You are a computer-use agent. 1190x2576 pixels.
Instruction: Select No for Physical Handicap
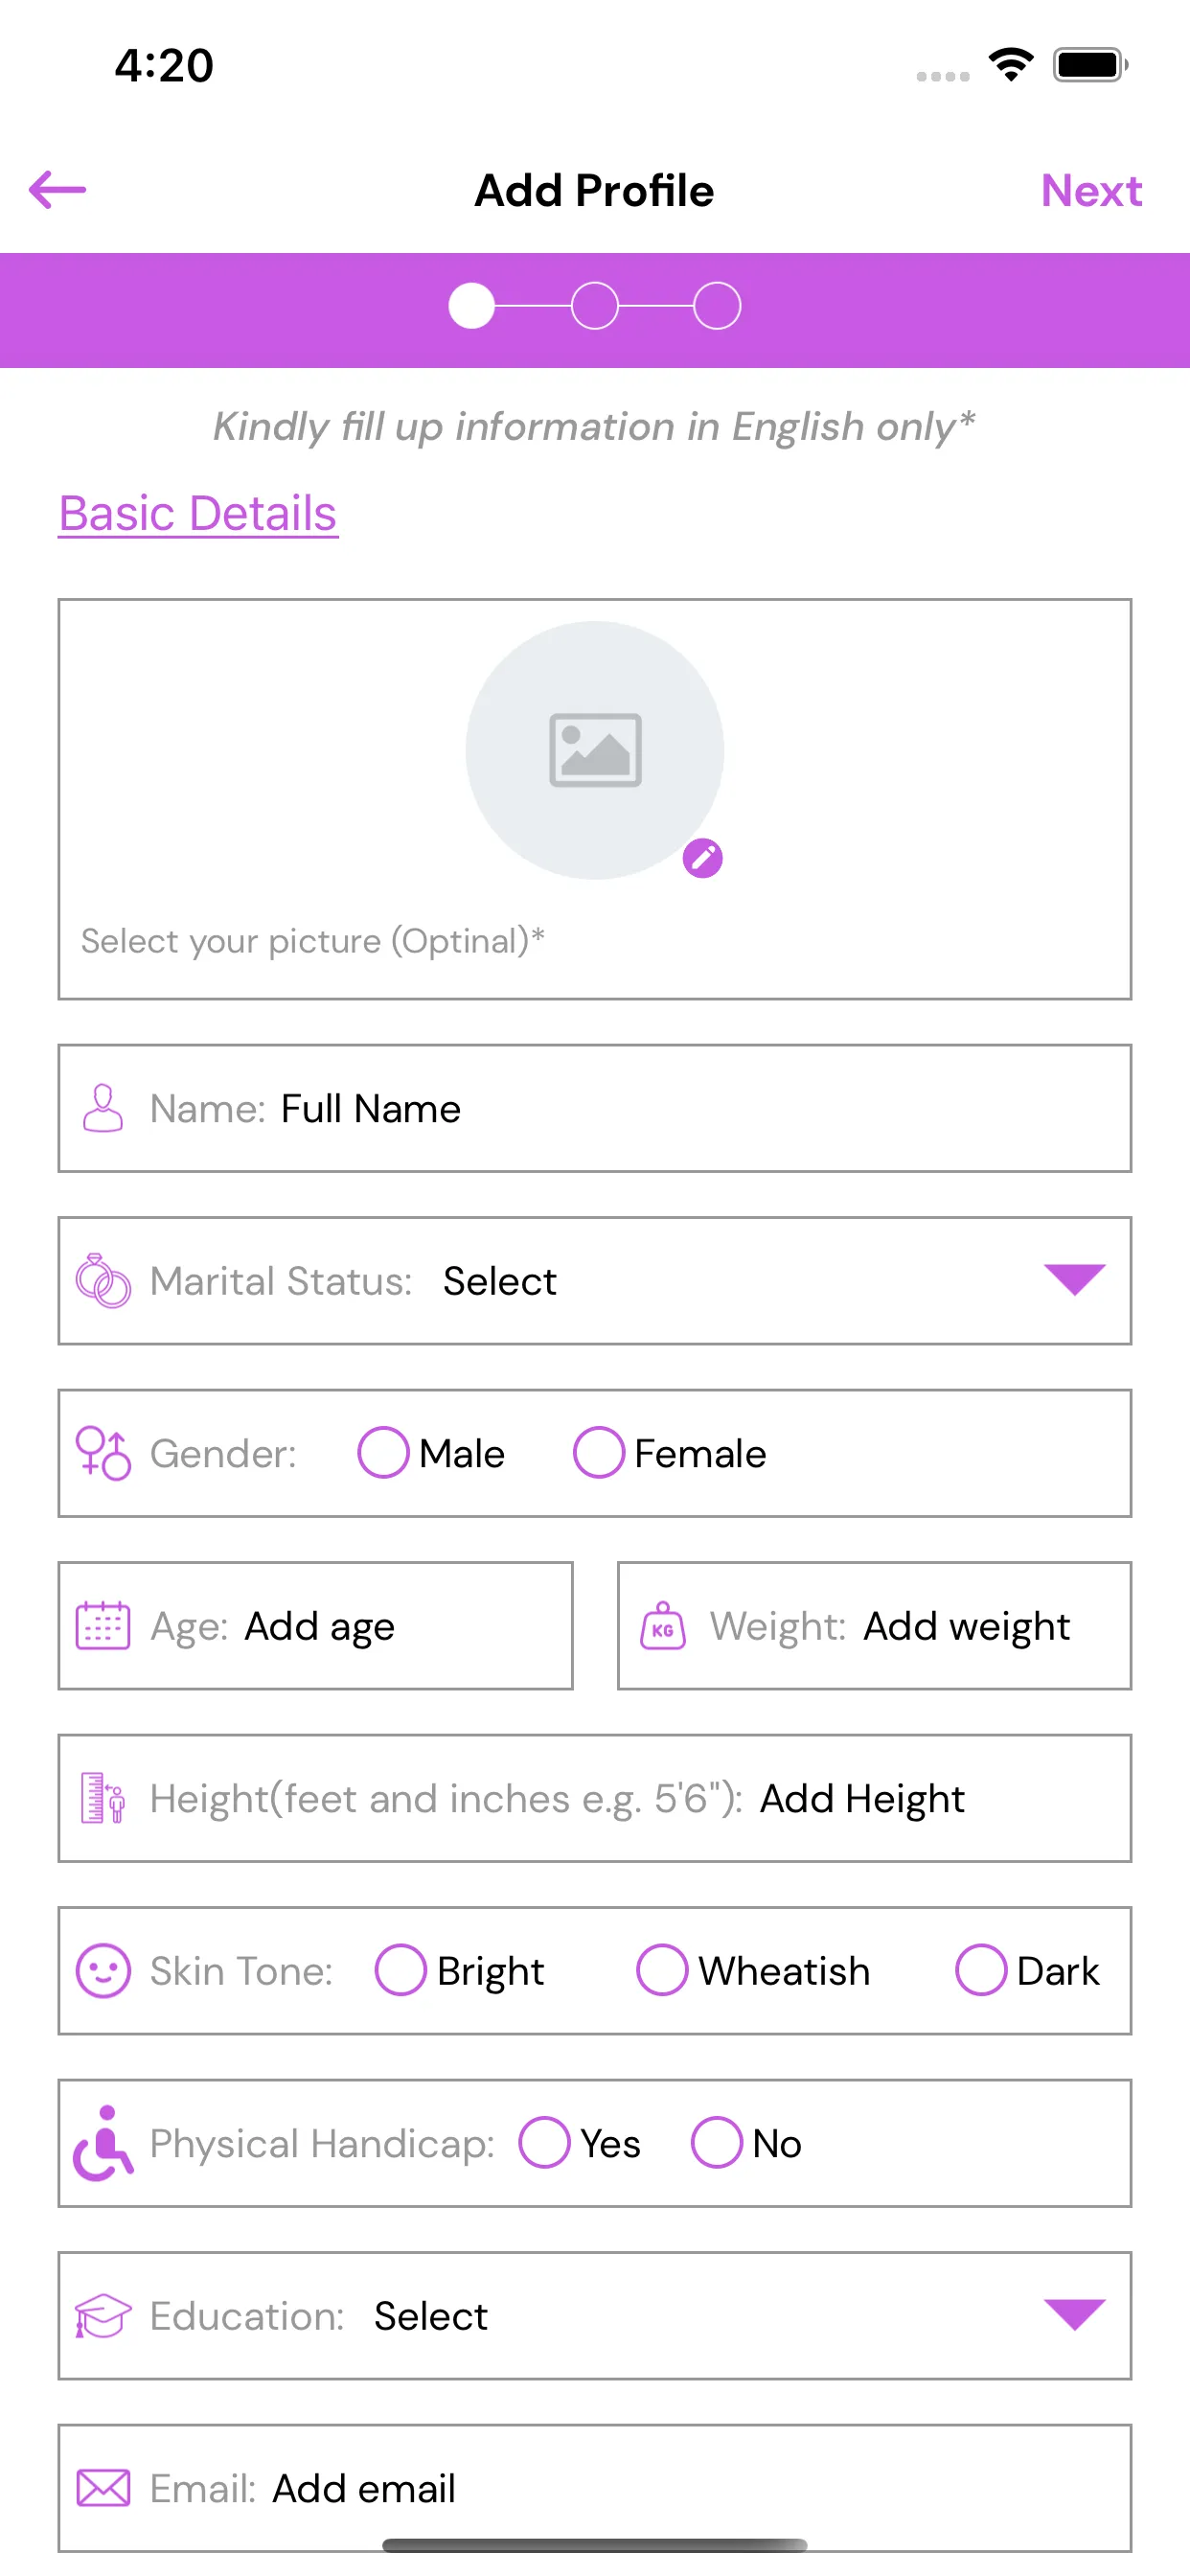717,2143
